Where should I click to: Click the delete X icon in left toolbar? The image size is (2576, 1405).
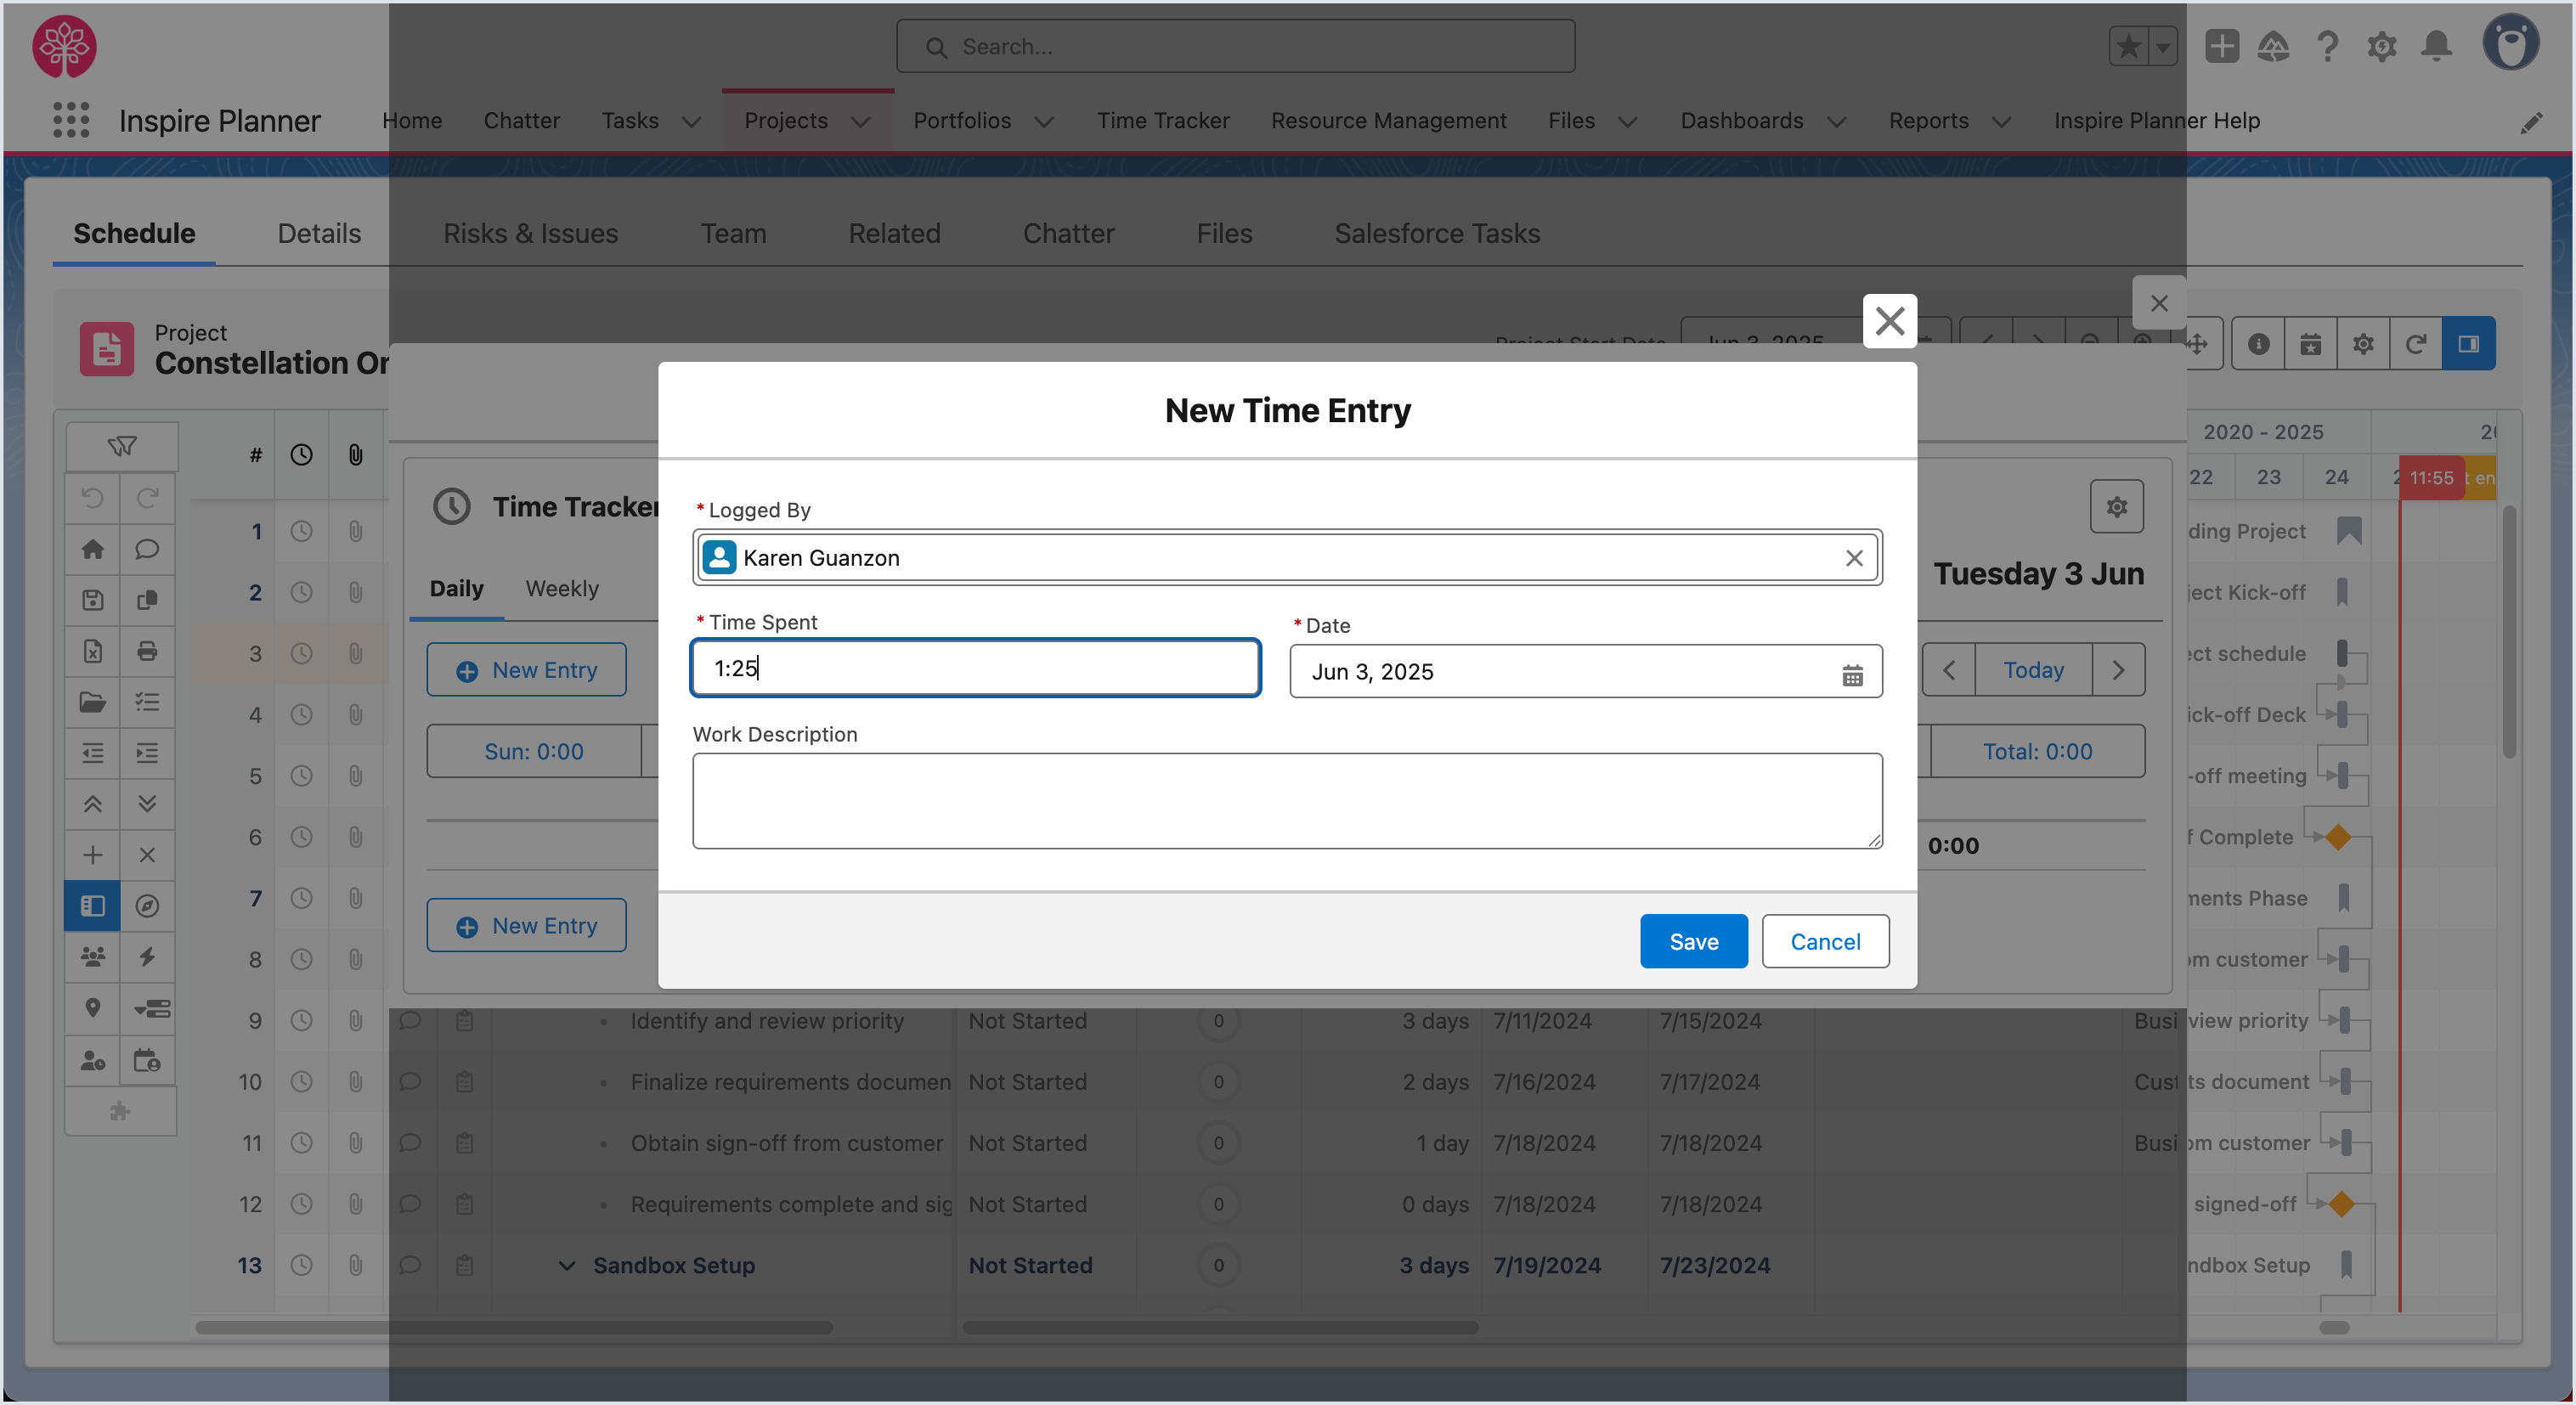[x=147, y=855]
